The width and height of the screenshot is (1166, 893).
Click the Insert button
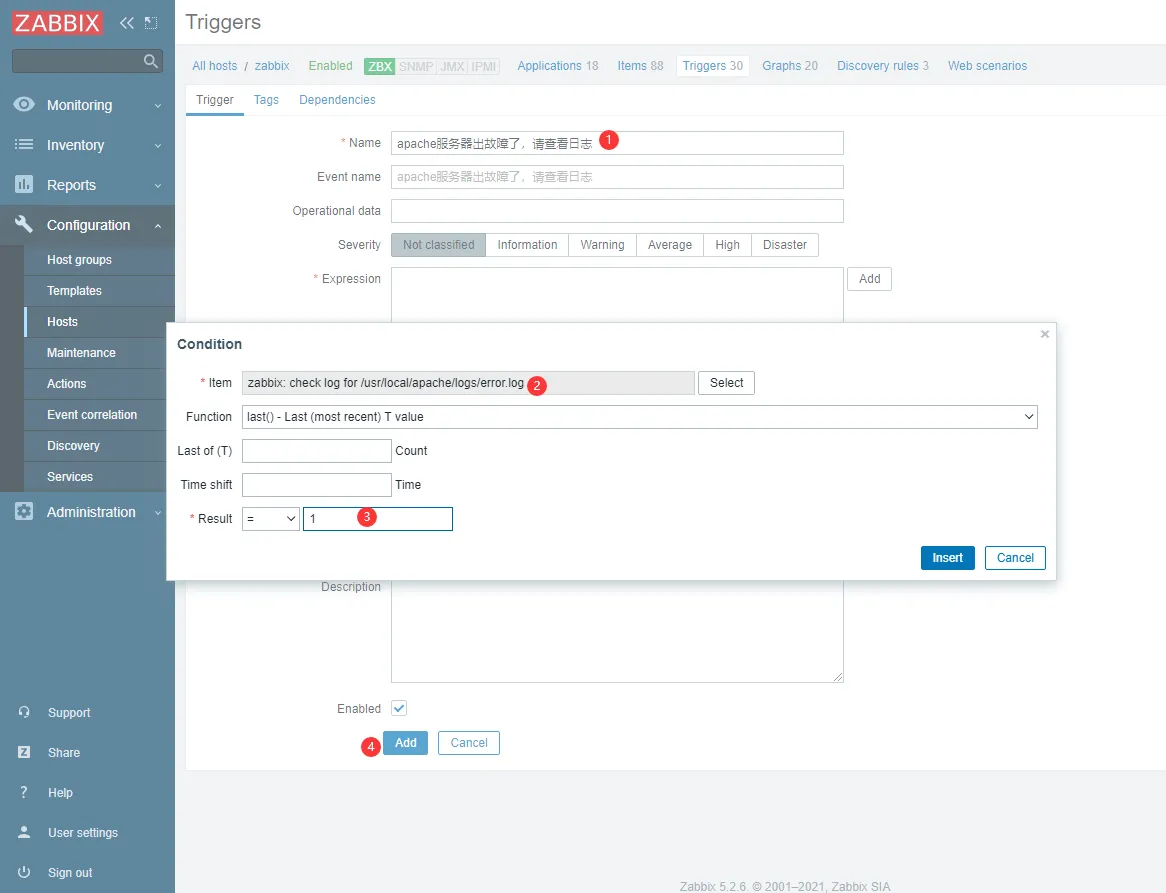947,558
